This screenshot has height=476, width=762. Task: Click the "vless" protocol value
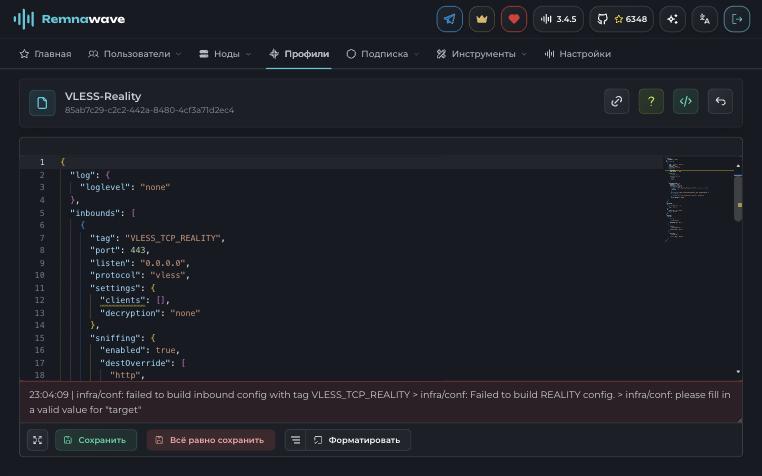coord(168,275)
